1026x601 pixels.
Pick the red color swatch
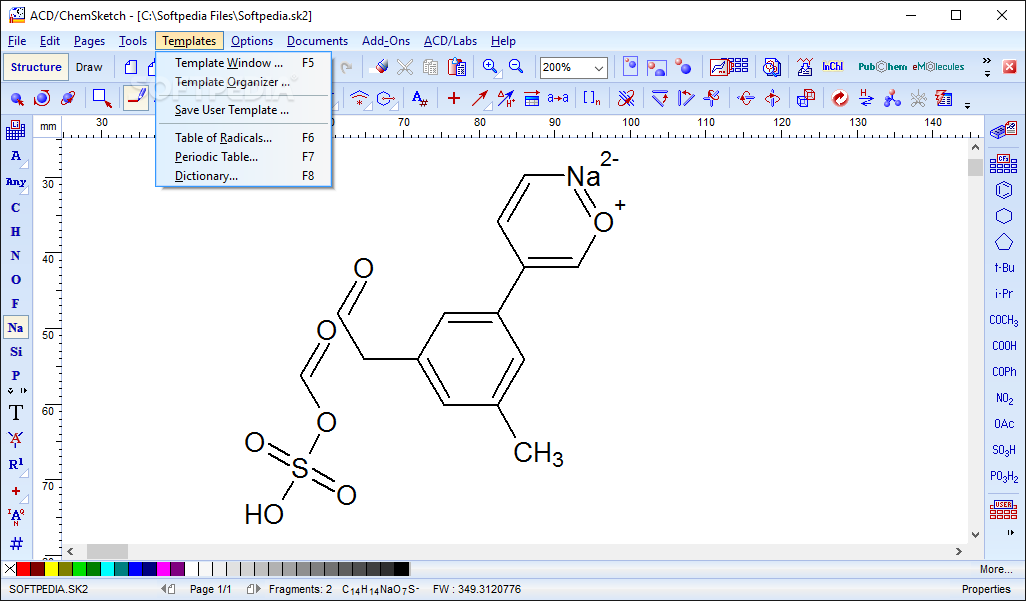(24, 569)
